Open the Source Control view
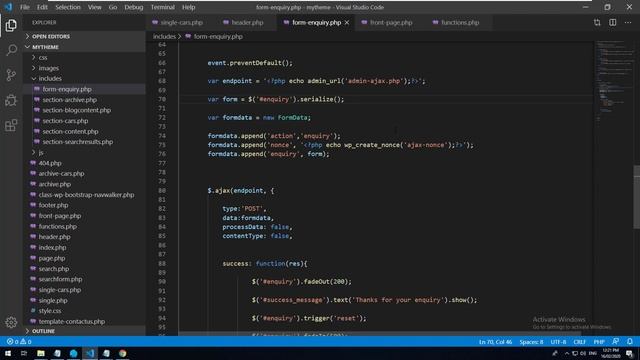 (11, 75)
